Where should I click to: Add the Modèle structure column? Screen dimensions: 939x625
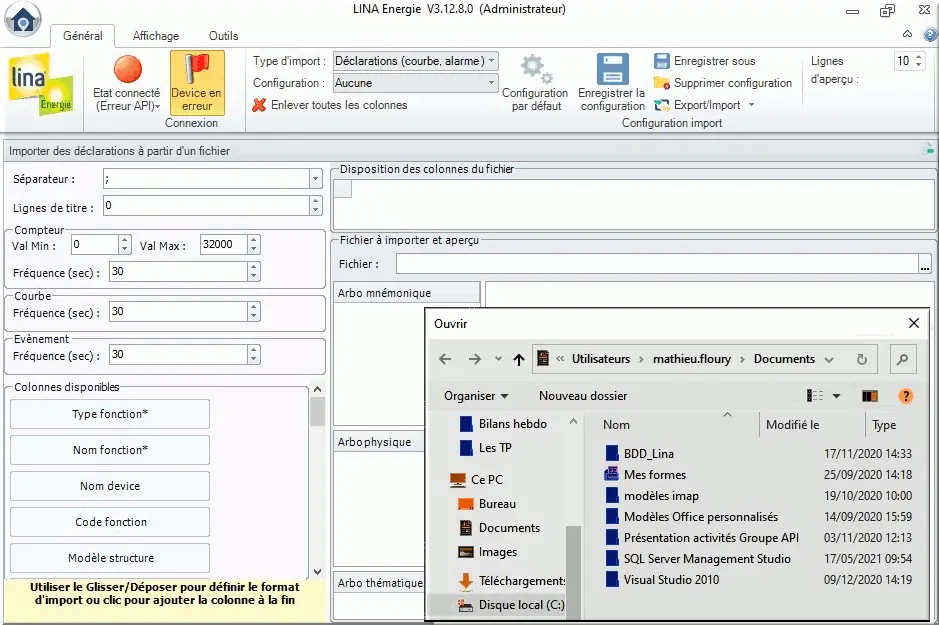110,557
